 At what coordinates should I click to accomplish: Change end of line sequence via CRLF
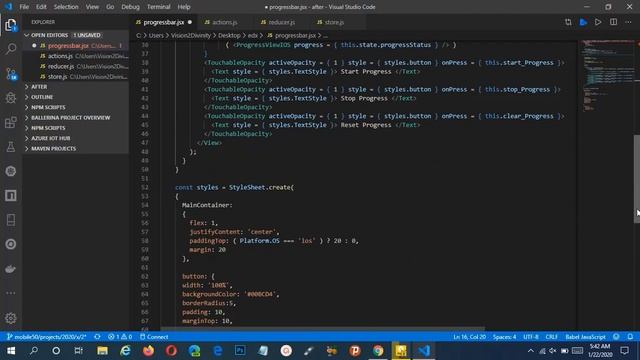tap(551, 337)
